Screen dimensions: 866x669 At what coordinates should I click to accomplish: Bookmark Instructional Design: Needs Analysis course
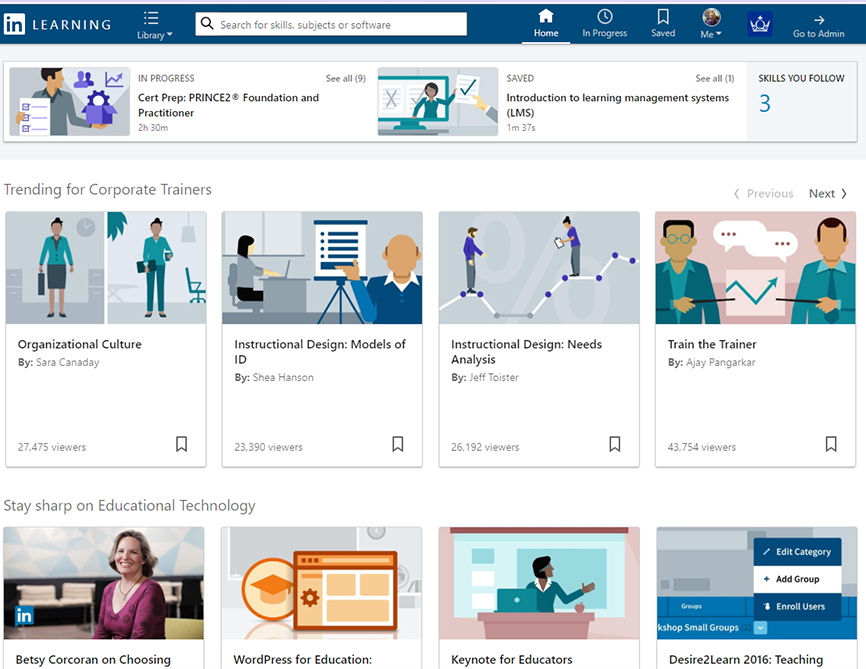coord(615,444)
